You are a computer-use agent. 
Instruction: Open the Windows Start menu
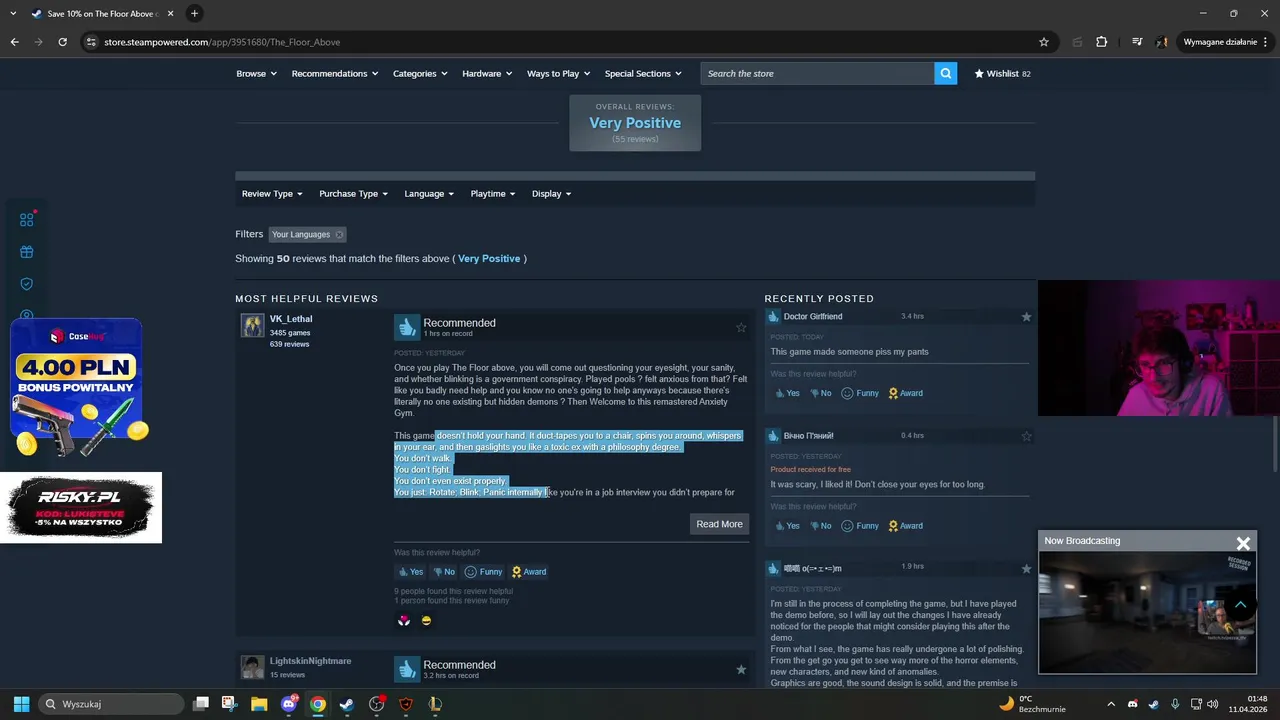21,704
